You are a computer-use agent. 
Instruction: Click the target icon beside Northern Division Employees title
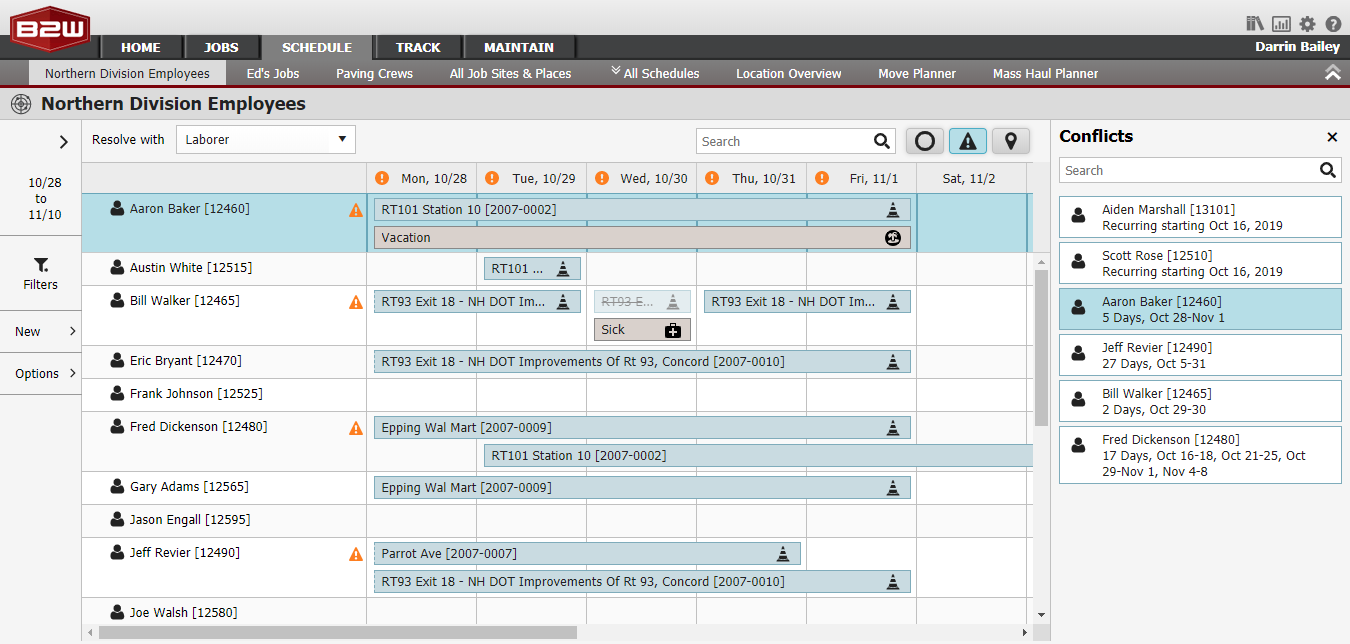click(x=20, y=104)
